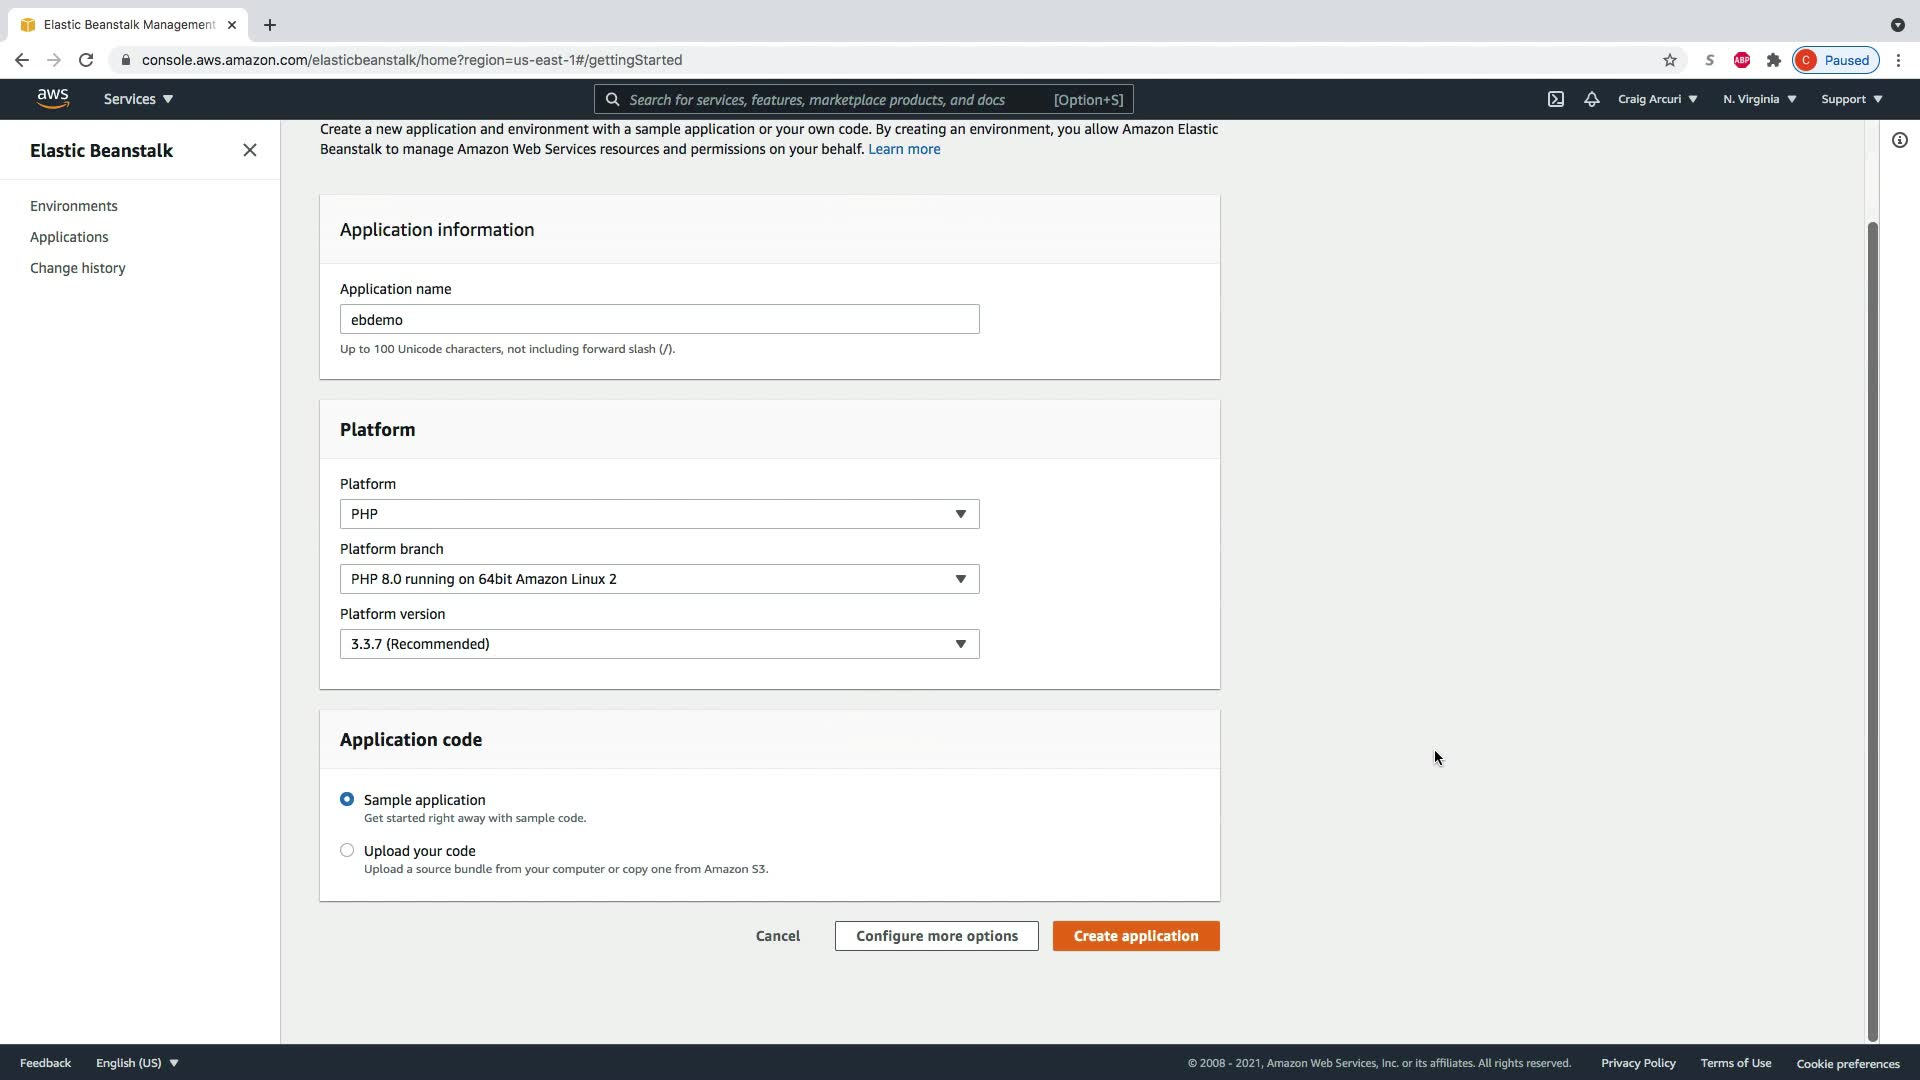
Task: Select the Upload your code option
Action: click(x=347, y=850)
